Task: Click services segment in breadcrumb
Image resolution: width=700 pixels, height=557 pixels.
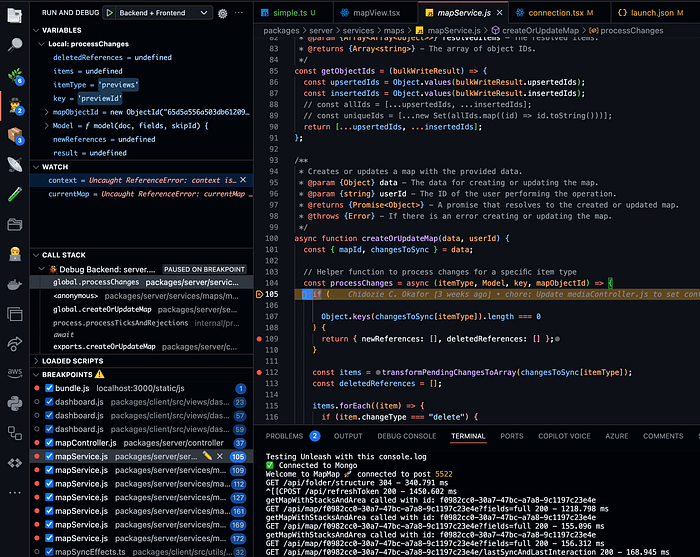Action: [358, 30]
